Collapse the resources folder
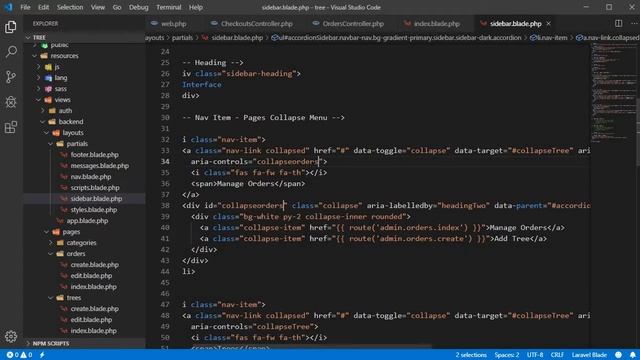This screenshot has width=640, height=360. [64, 56]
